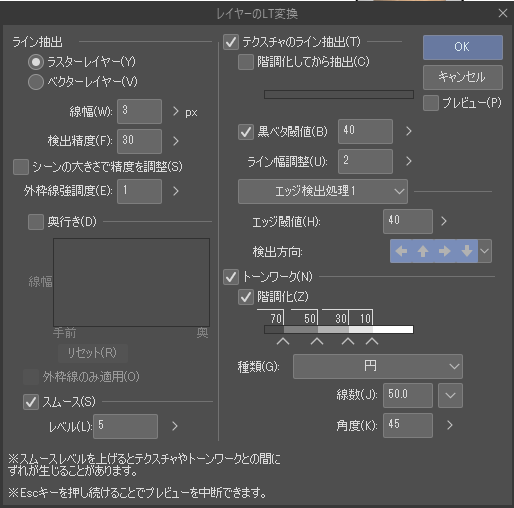The height and width of the screenshot is (508, 514).
Task: Click the down arrow detection direction icon
Action: 467,251
